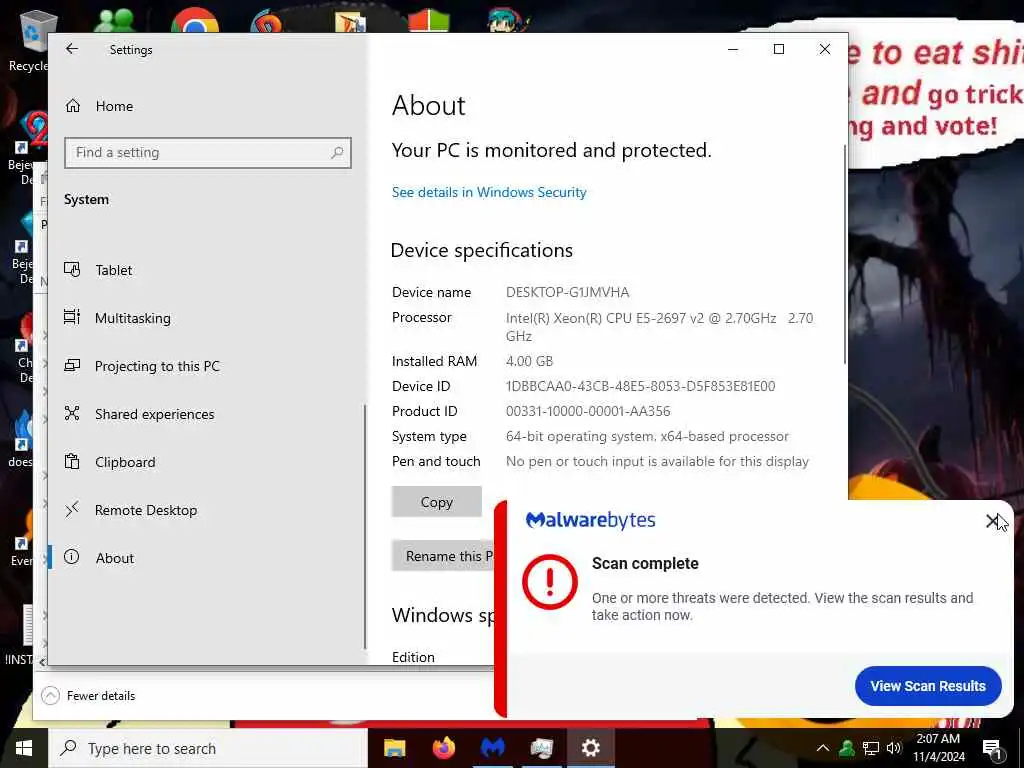Click the Shared experiences icon
The image size is (1024, 768).
[72, 413]
